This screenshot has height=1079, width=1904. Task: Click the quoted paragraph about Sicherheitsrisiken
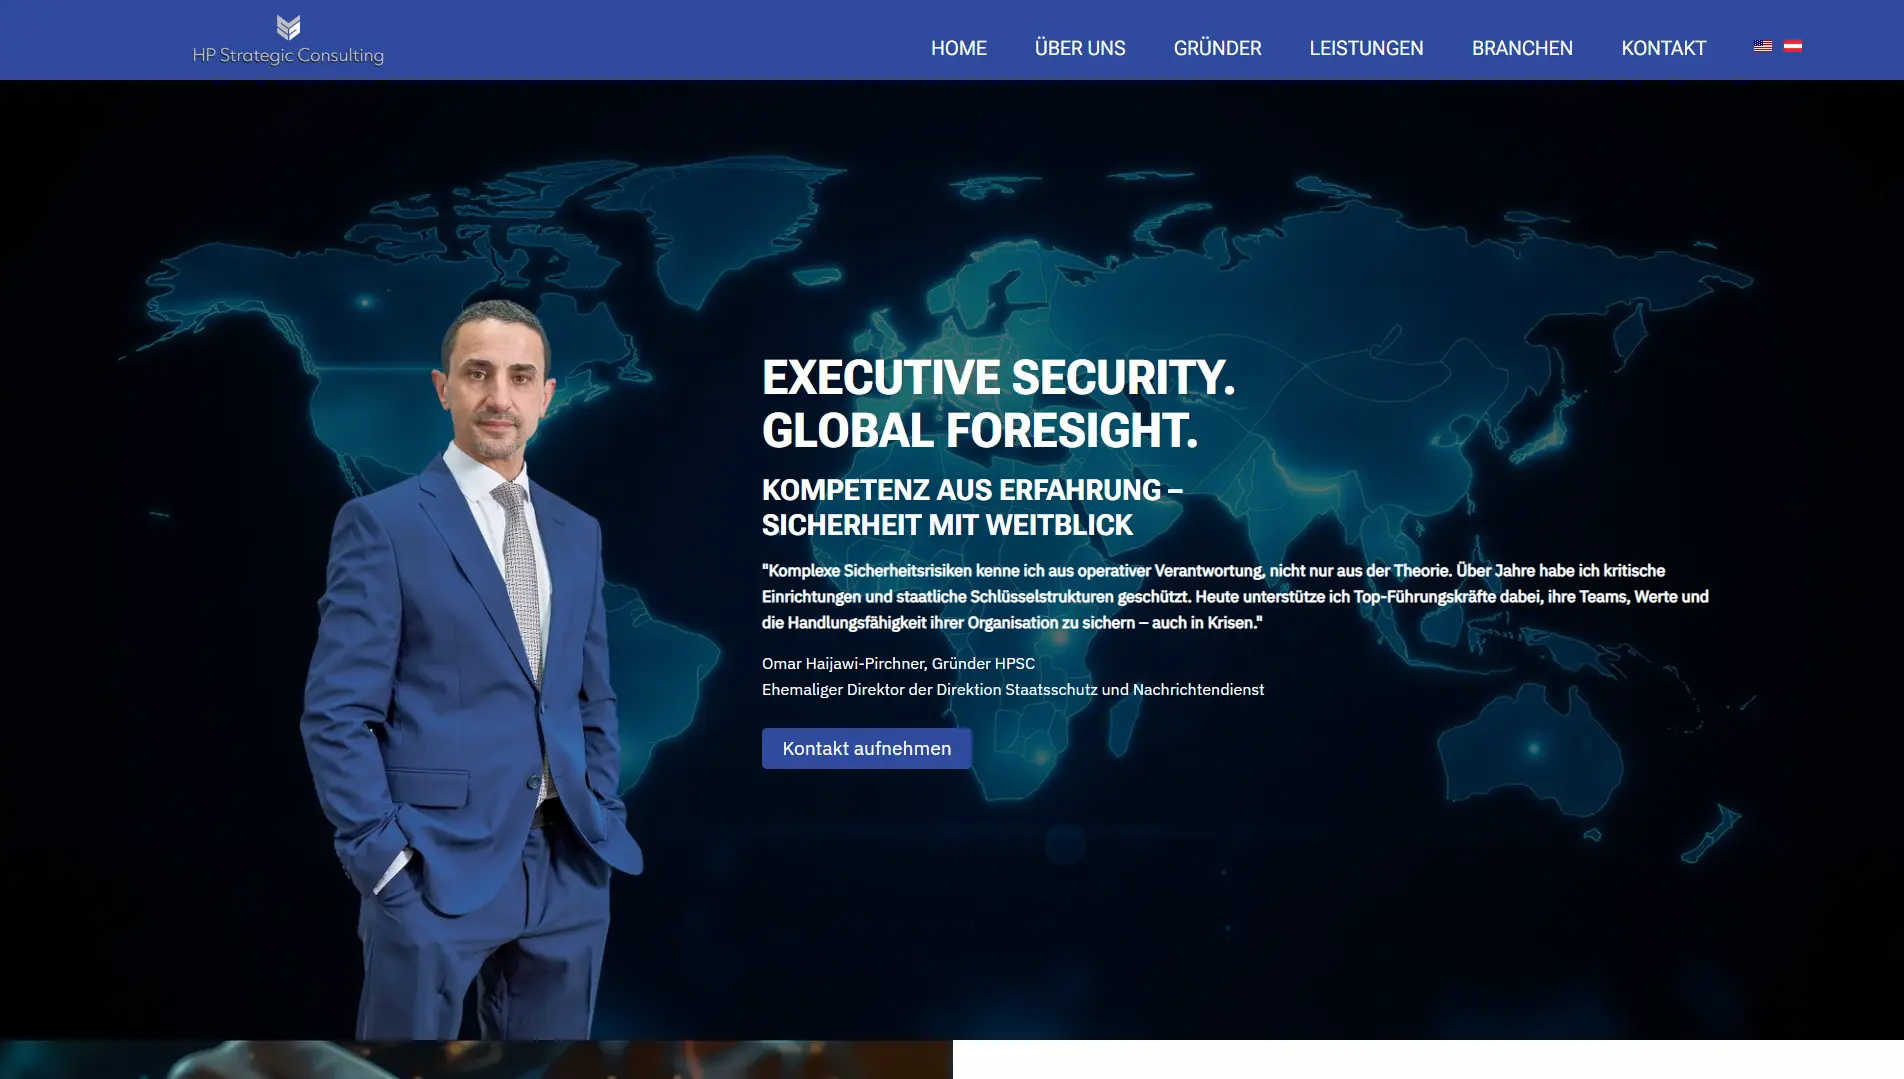(1235, 596)
